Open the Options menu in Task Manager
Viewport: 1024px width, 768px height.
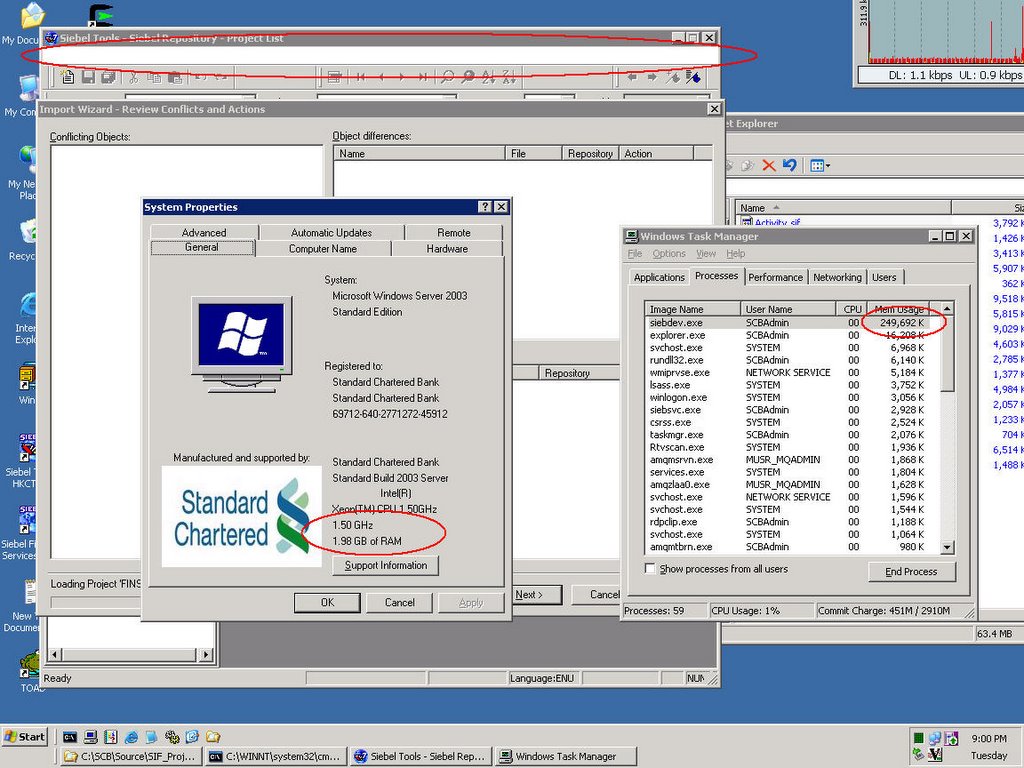[669, 253]
